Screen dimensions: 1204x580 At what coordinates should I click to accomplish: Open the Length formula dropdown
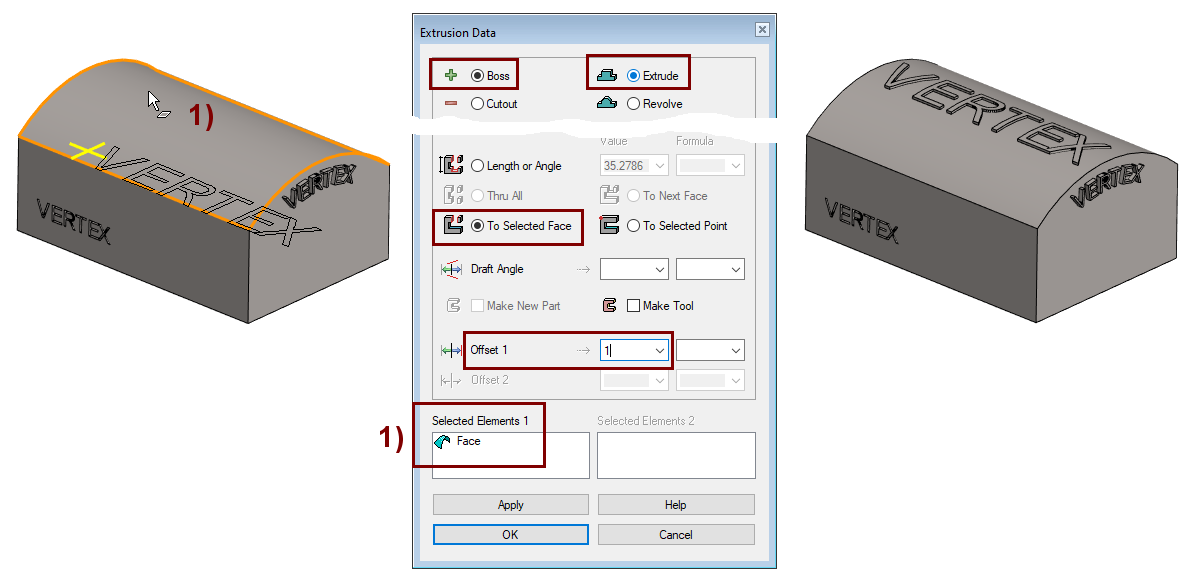point(737,166)
